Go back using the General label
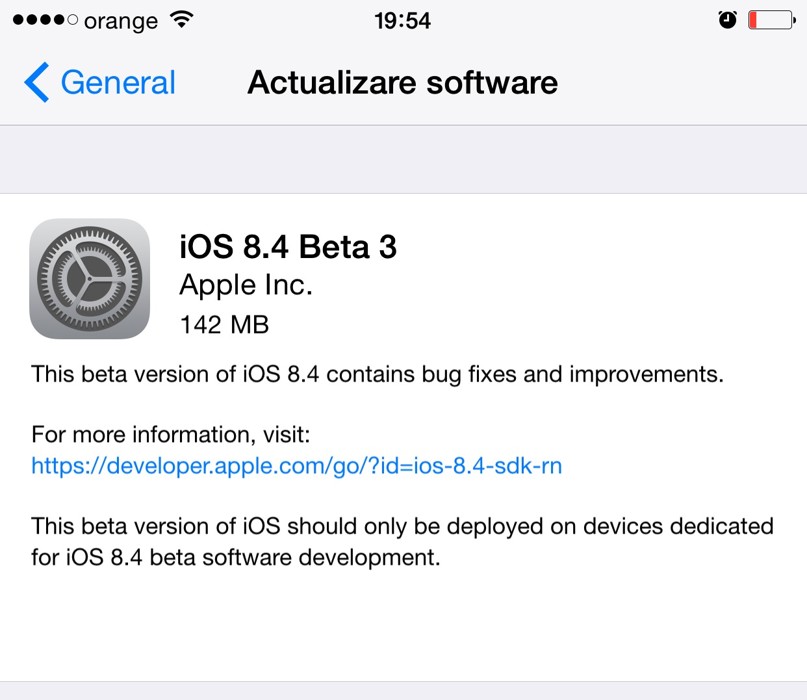The width and height of the screenshot is (807, 700). [x=117, y=82]
